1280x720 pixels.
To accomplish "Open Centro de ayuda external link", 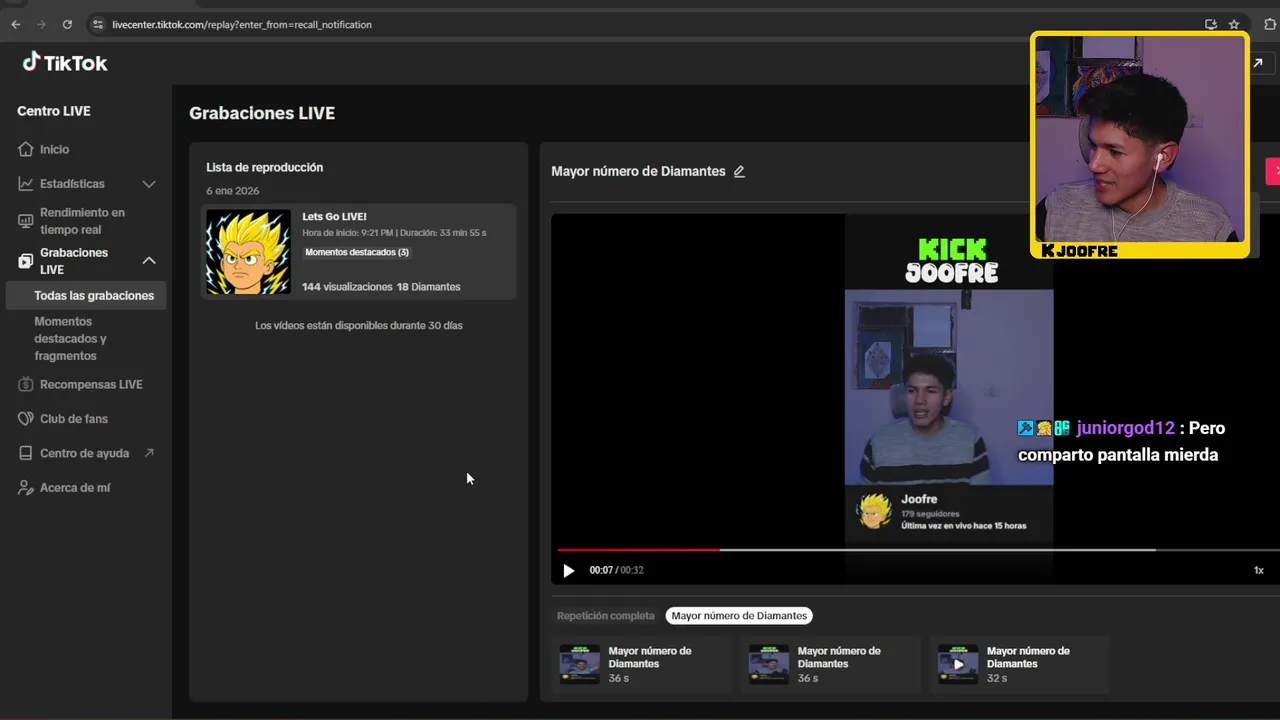I will coord(86,453).
